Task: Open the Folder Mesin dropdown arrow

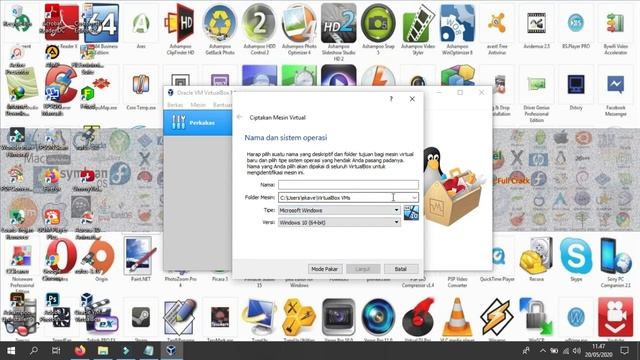Action: click(x=414, y=198)
